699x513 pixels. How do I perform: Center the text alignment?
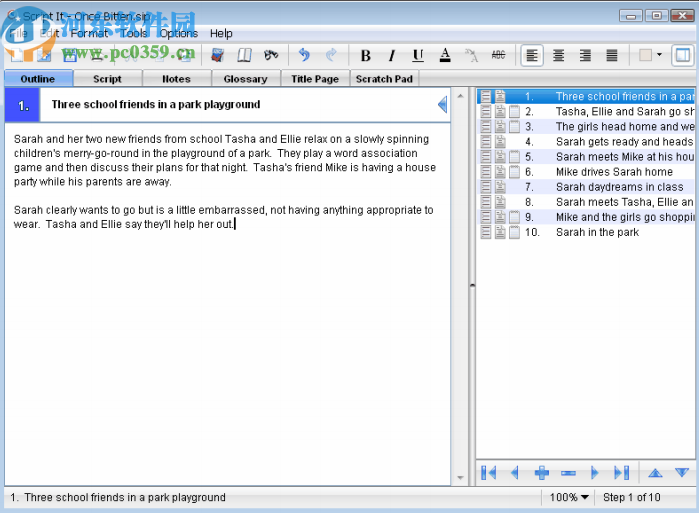[559, 55]
